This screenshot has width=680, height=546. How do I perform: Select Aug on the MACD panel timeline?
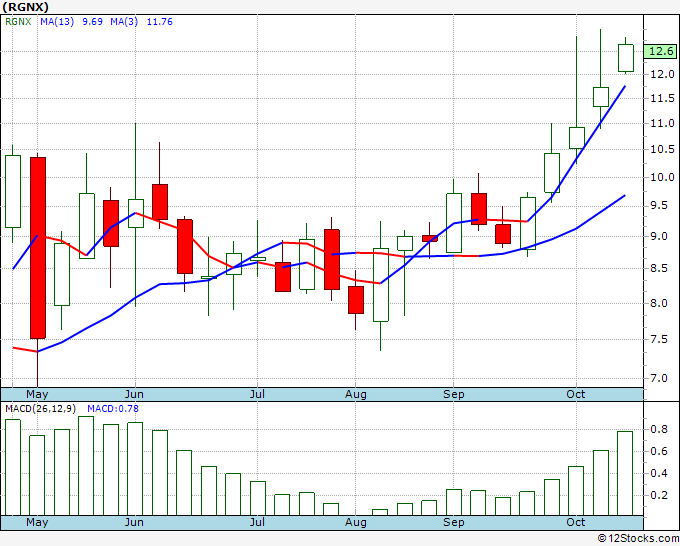point(356,522)
